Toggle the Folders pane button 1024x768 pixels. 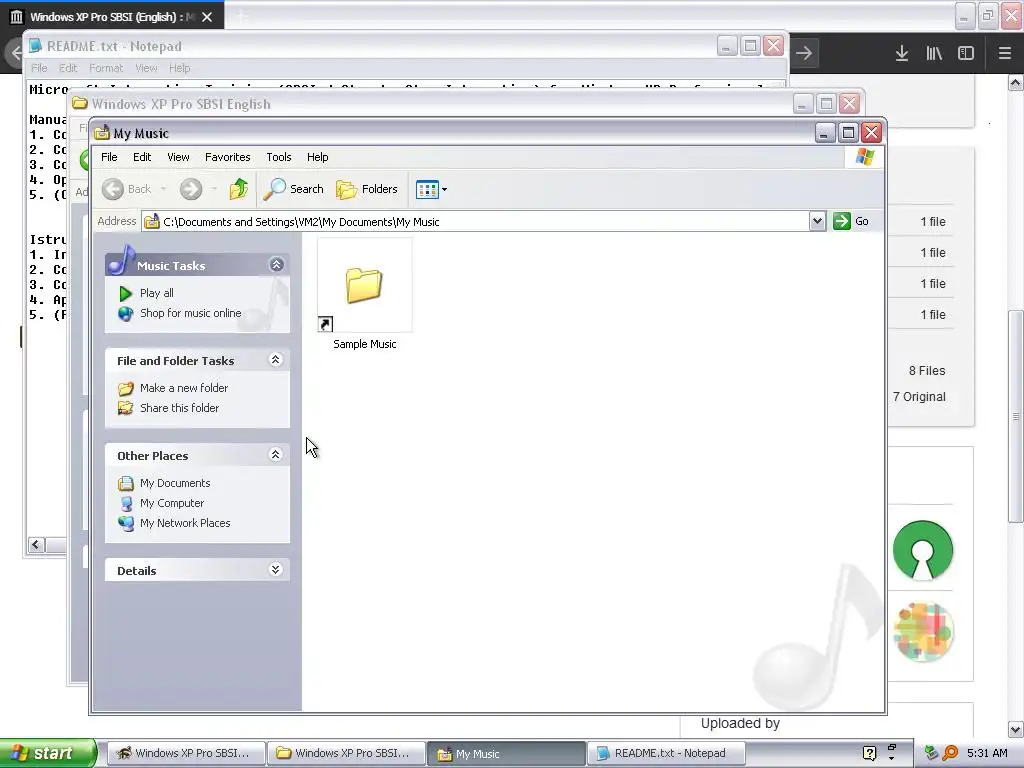[367, 189]
